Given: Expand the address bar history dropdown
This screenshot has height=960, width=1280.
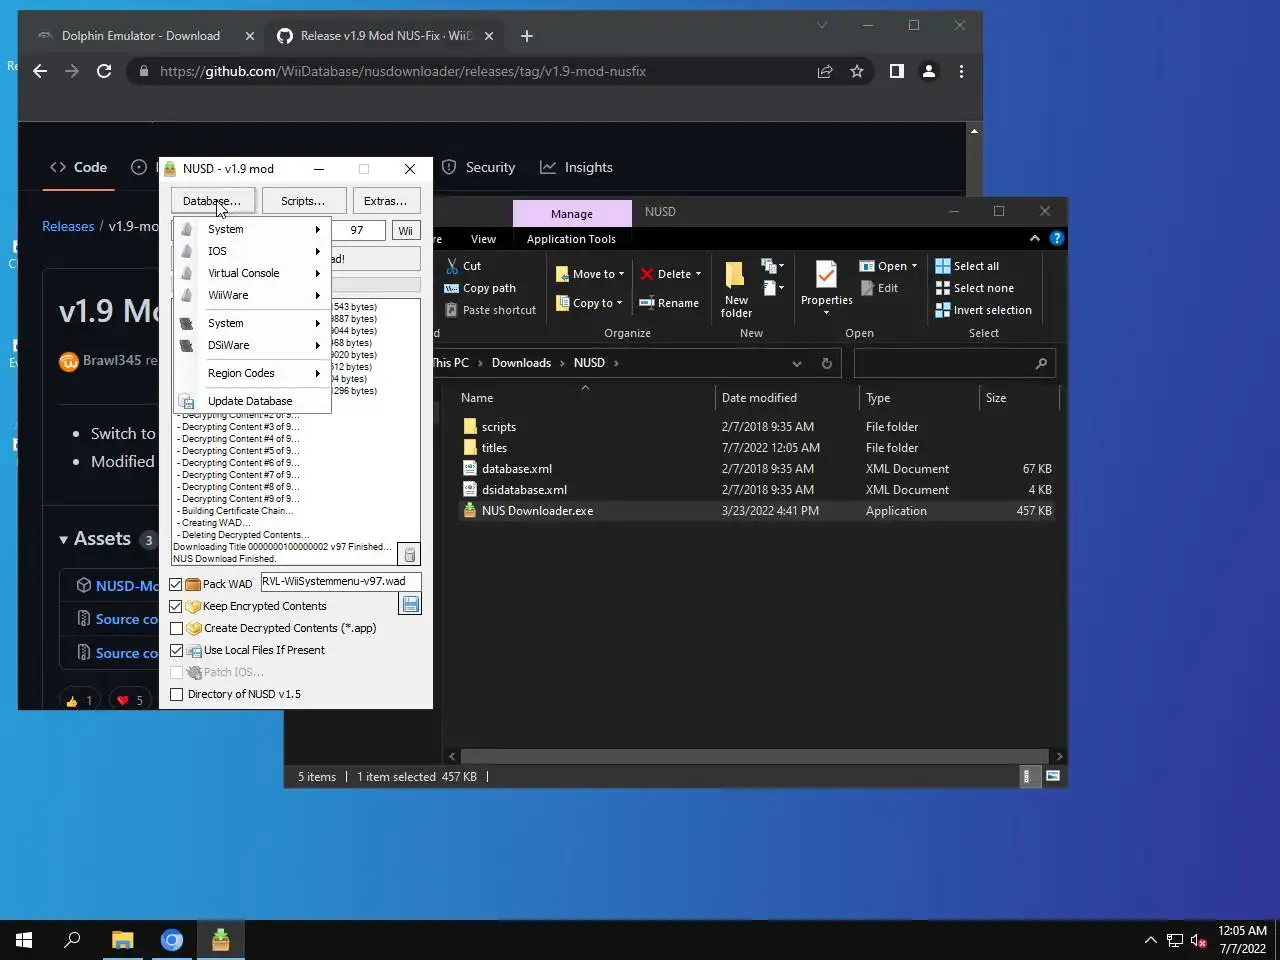Looking at the screenshot, I should [x=797, y=363].
